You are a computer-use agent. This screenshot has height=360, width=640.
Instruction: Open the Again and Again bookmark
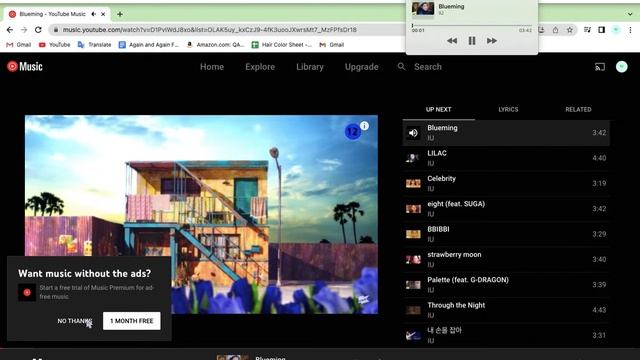tap(149, 45)
